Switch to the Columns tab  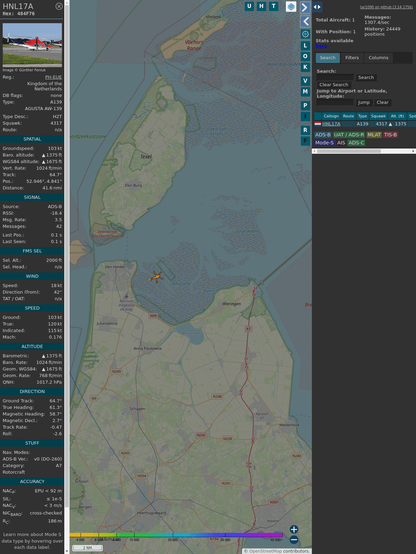tap(378, 58)
